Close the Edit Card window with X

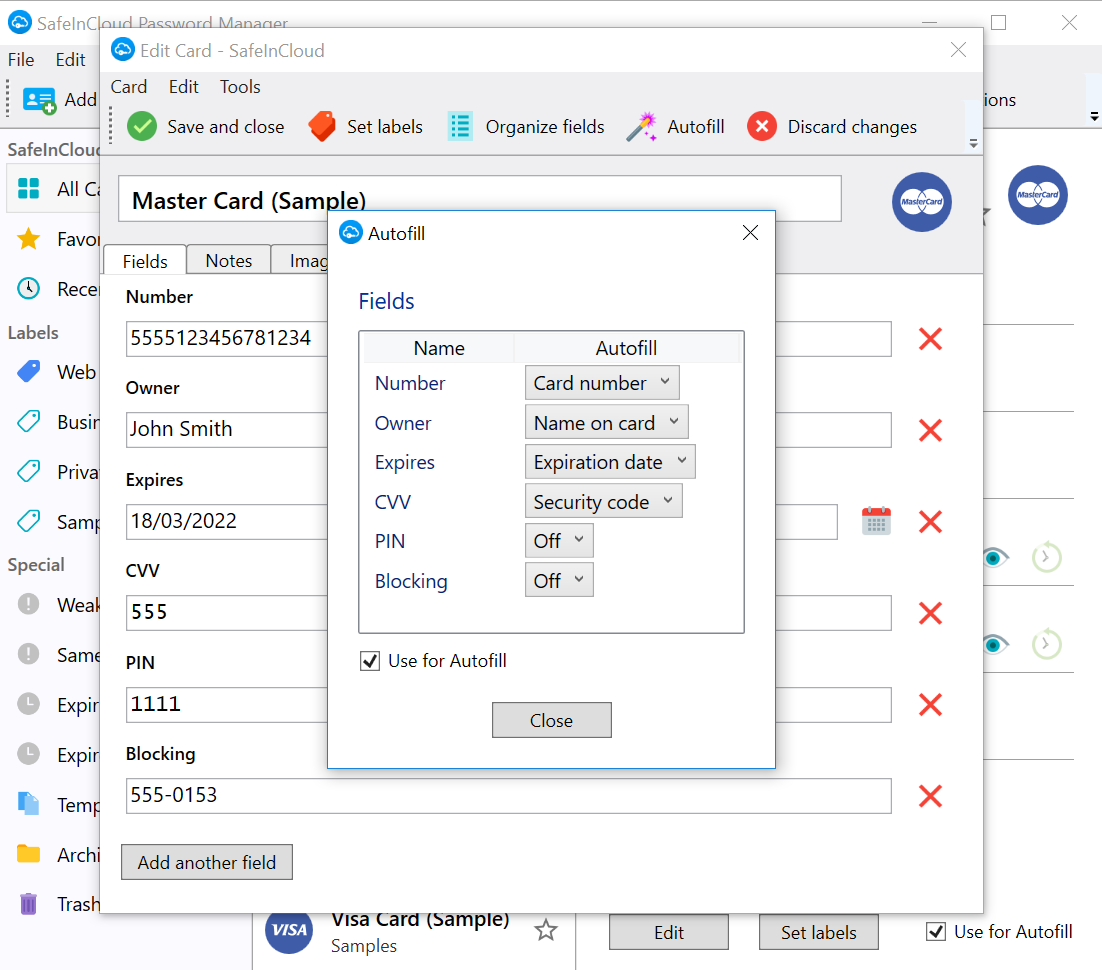[958, 49]
